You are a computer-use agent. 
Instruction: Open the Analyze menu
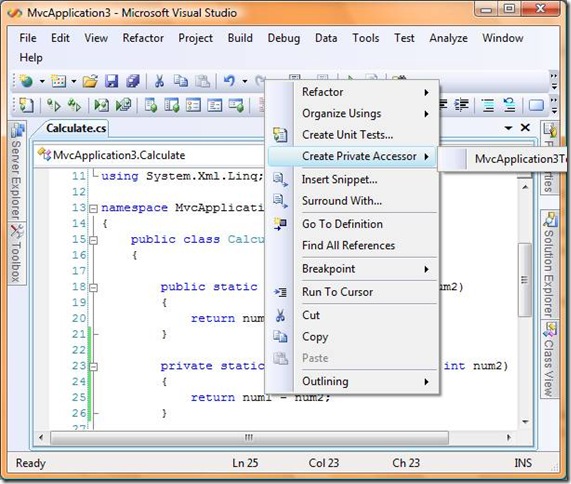(x=448, y=38)
